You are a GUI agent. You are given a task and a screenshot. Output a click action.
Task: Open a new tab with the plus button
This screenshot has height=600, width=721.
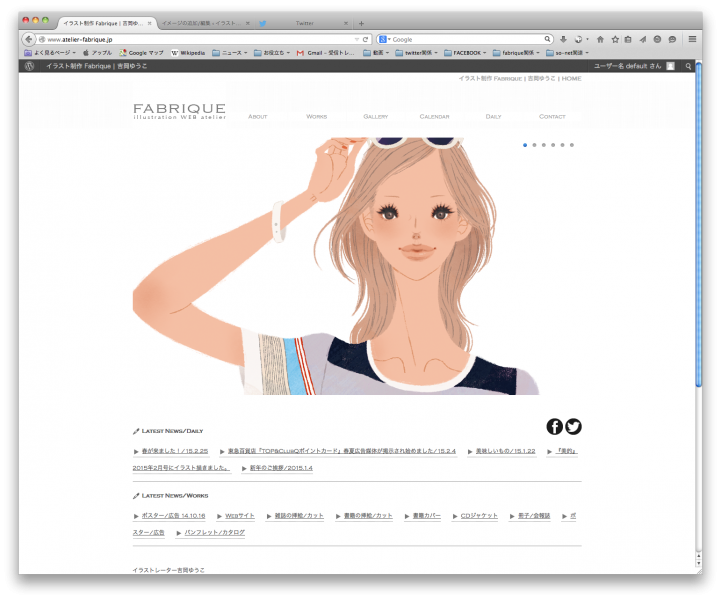361,23
